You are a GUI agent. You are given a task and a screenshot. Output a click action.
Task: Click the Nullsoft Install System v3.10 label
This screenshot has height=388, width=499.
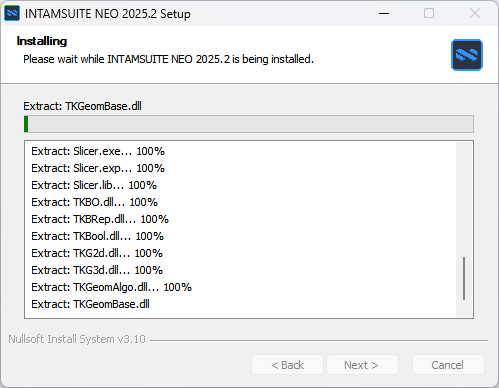77,339
